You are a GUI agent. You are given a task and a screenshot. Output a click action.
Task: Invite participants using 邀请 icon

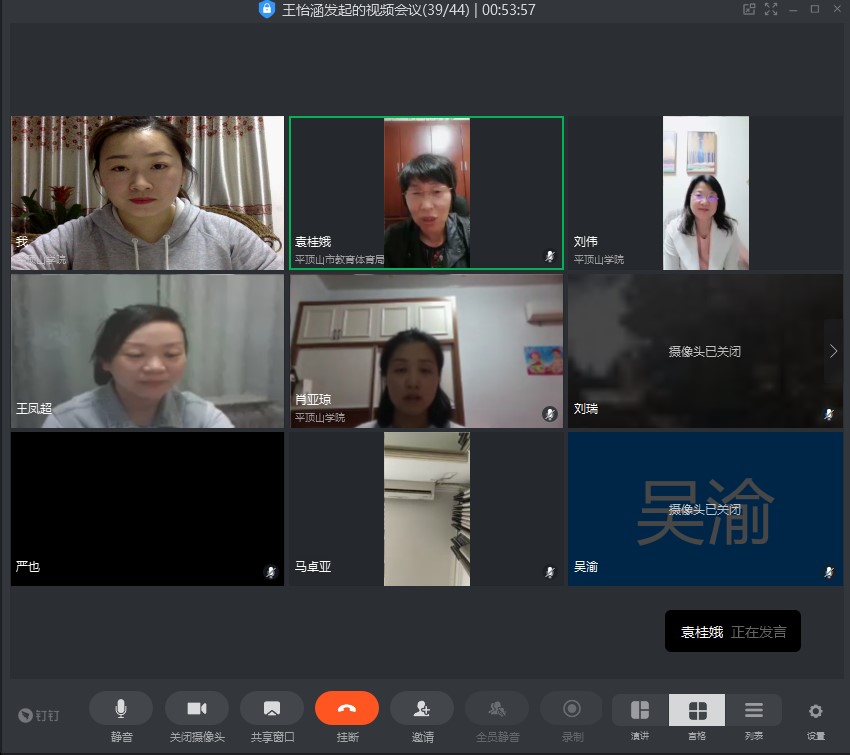[422, 708]
